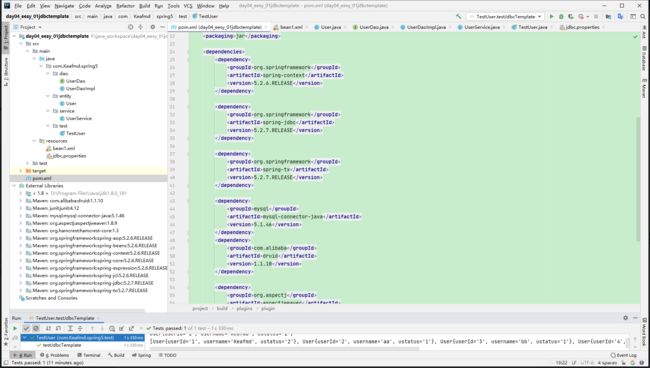Open the Refactor menu
This screenshot has width=650, height=368.
(x=125, y=6)
